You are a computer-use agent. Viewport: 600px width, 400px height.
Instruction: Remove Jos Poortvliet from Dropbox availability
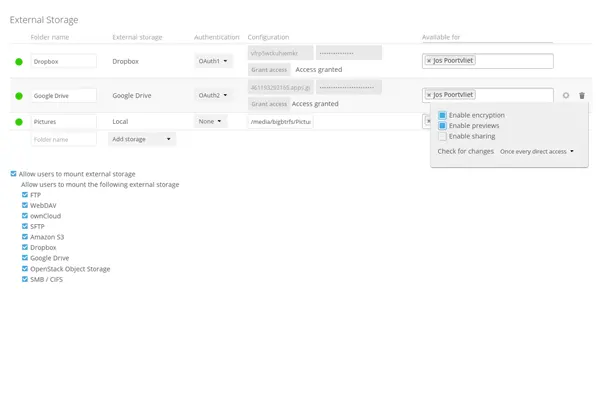point(429,61)
